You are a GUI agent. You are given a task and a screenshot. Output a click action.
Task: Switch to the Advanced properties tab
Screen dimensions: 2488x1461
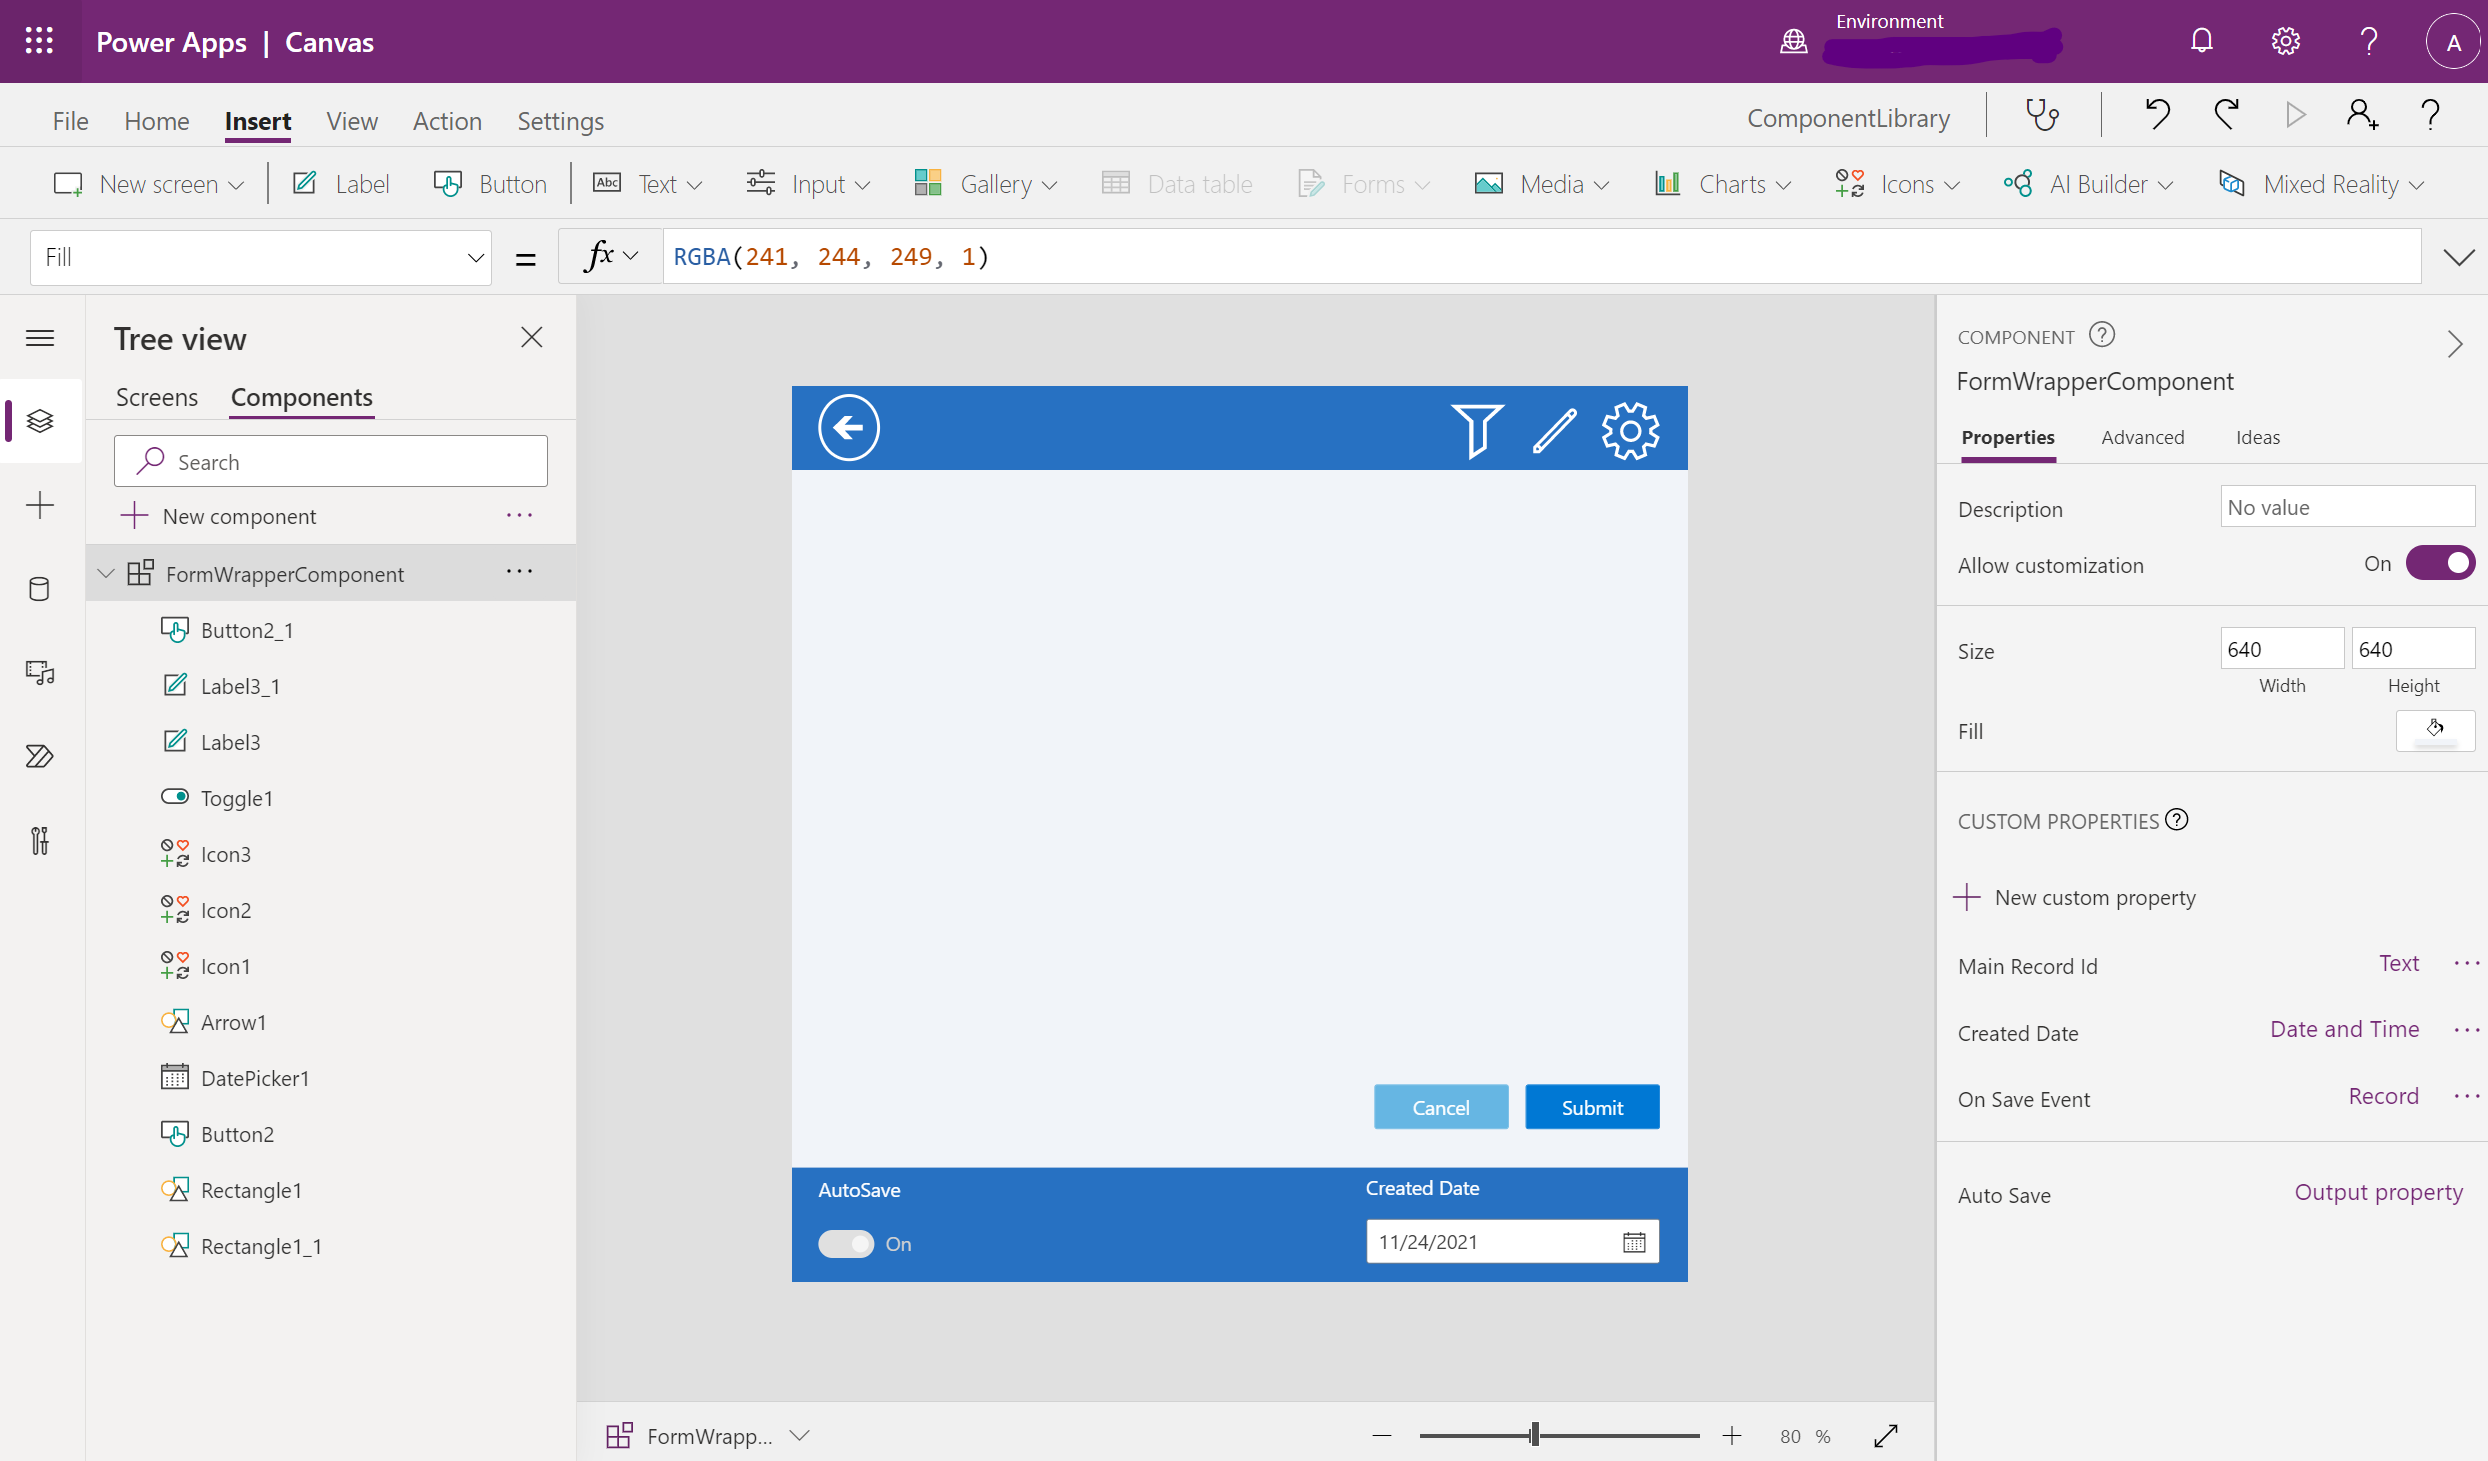click(x=2144, y=437)
